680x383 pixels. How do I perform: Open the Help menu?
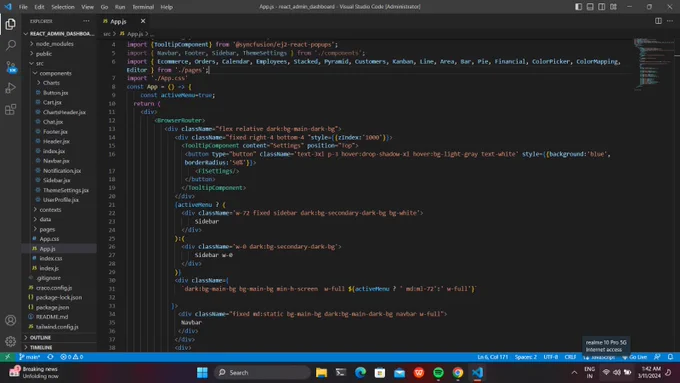(x=167, y=7)
